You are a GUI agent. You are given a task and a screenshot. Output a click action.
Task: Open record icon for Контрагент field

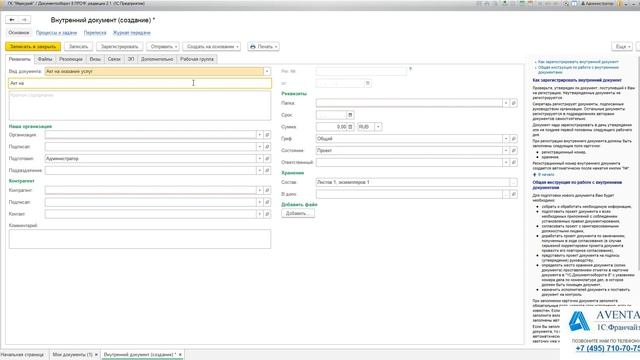coord(267,190)
